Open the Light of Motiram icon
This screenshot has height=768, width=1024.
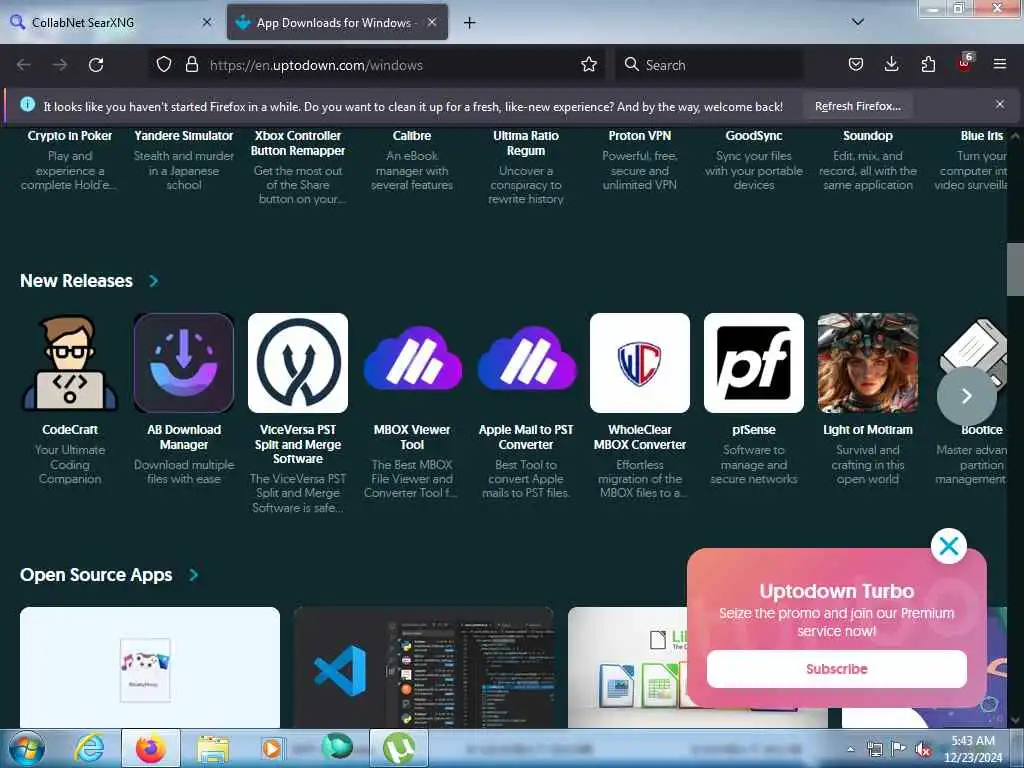tap(868, 363)
